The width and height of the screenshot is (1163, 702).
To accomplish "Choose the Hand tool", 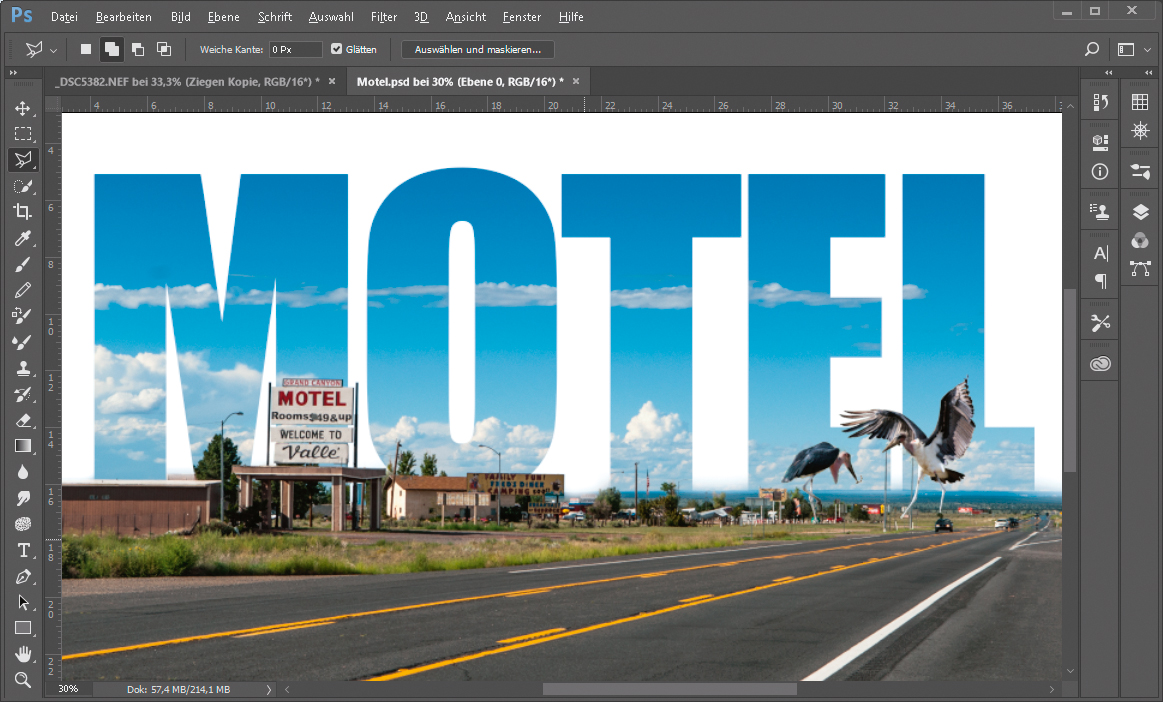I will (x=22, y=654).
